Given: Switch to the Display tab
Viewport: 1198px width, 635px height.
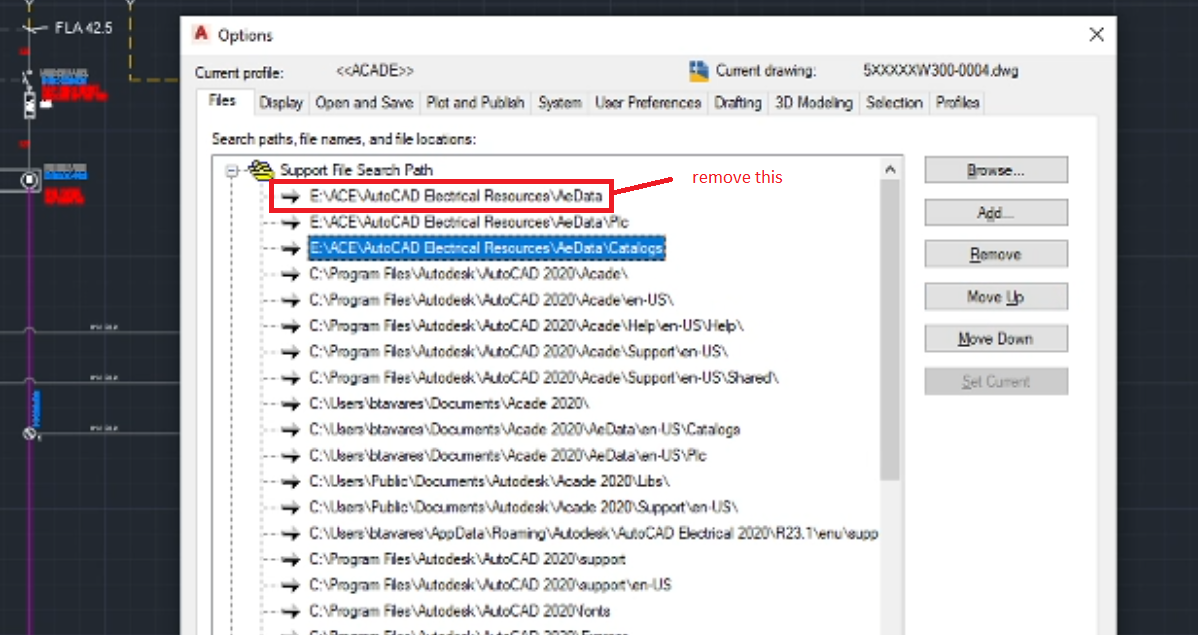Looking at the screenshot, I should [x=281, y=102].
